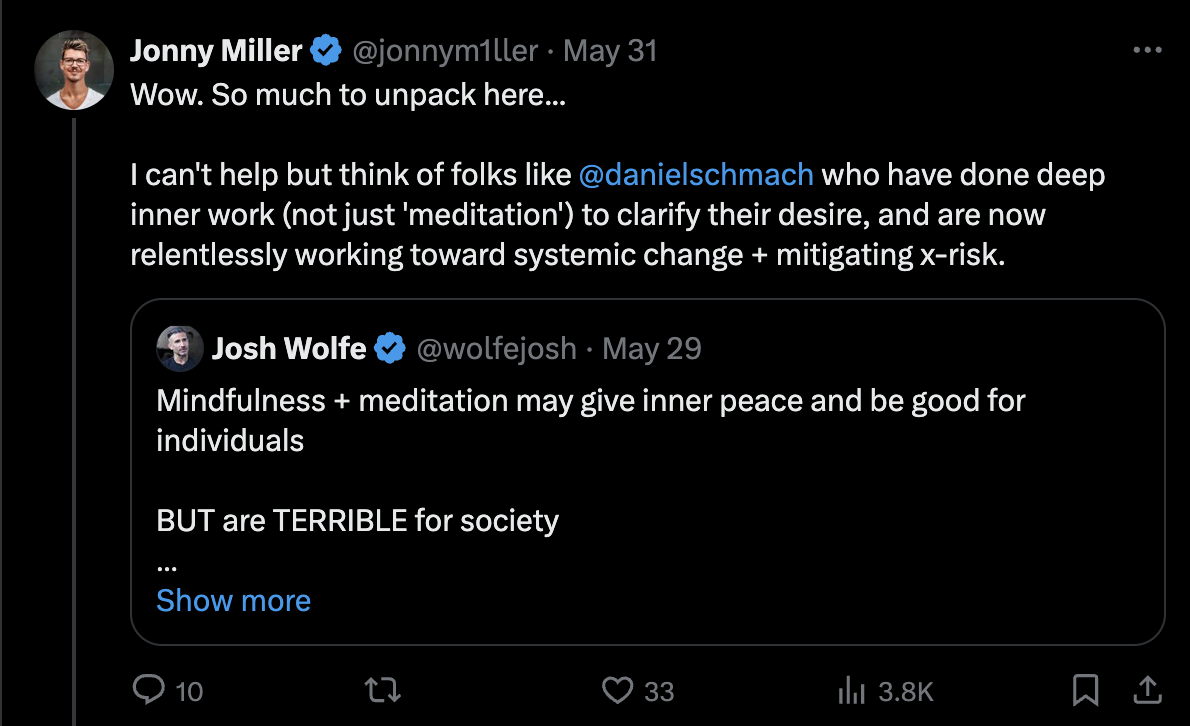Click the @wolfejosh handle
Screen dimensions: 1190x726
496,348
